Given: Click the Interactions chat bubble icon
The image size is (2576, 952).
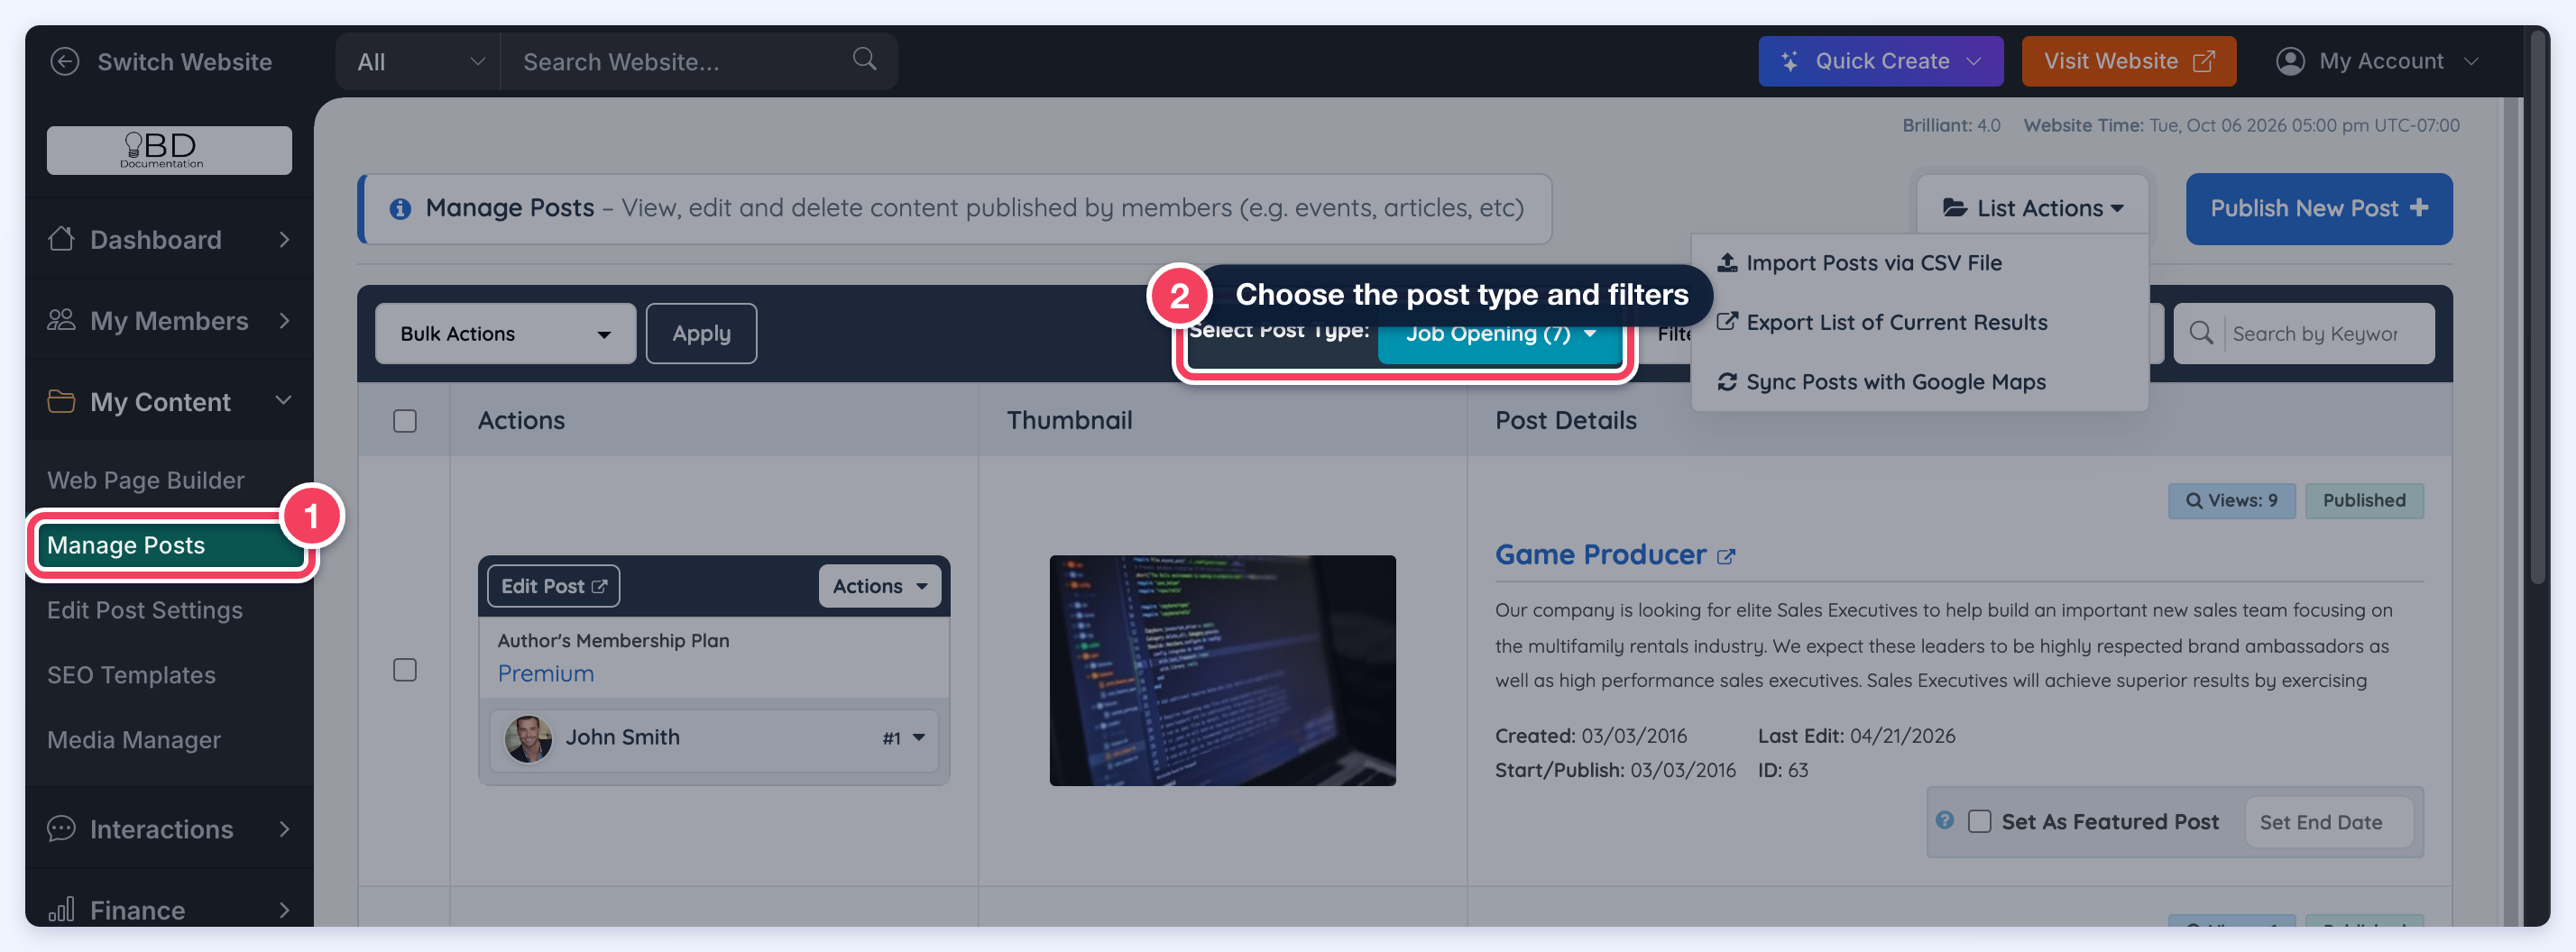Looking at the screenshot, I should [x=61, y=829].
